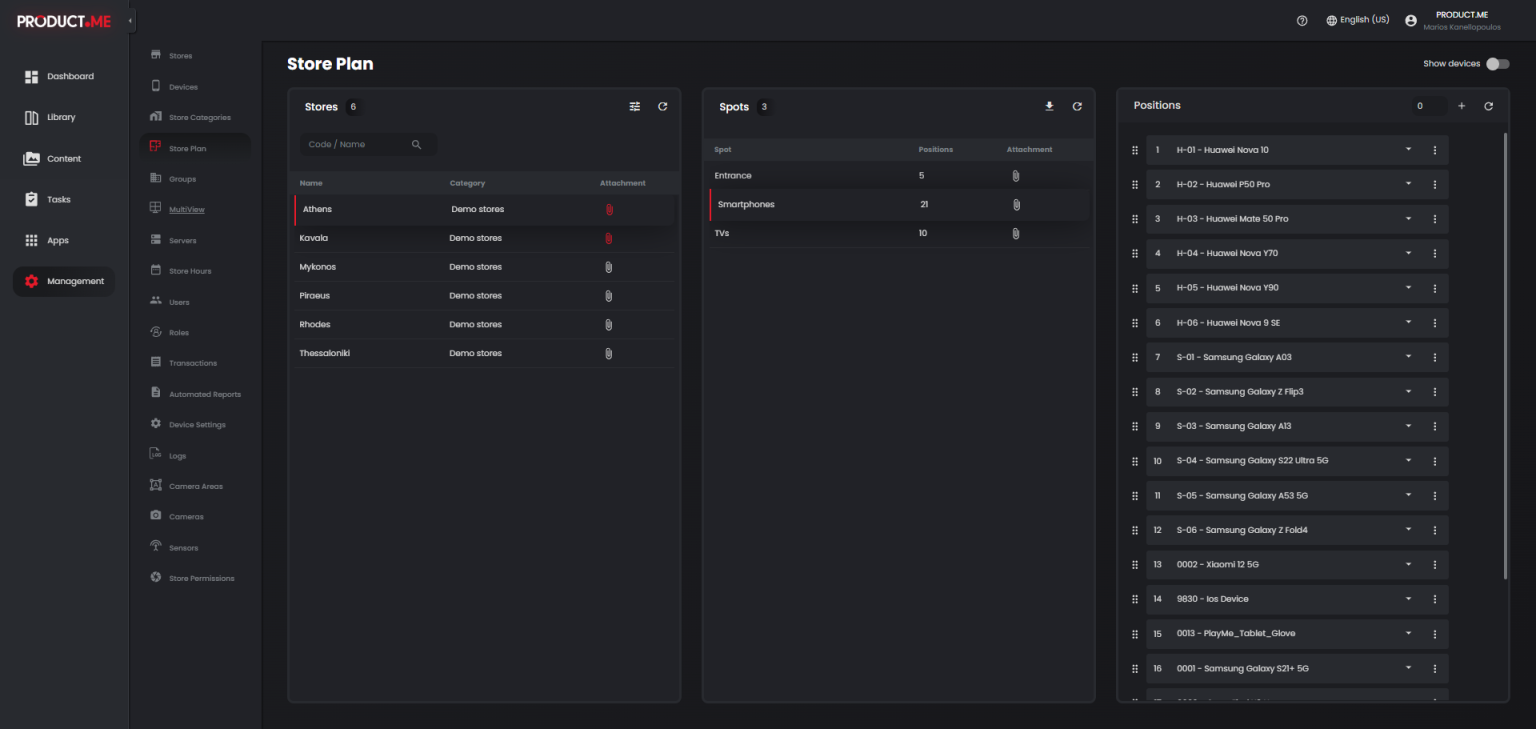Add a new position with the plus button

click(x=1461, y=105)
